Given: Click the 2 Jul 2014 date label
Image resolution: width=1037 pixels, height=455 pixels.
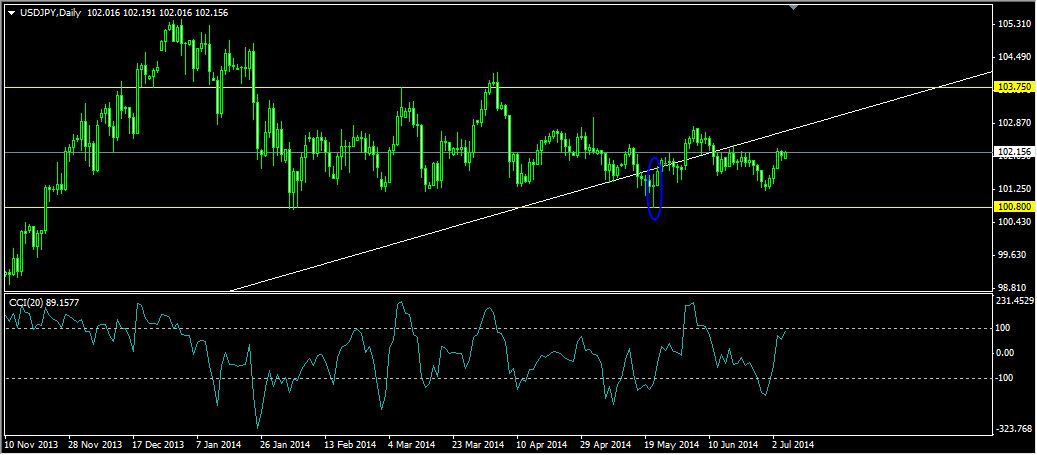Looking at the screenshot, I should click(x=792, y=444).
